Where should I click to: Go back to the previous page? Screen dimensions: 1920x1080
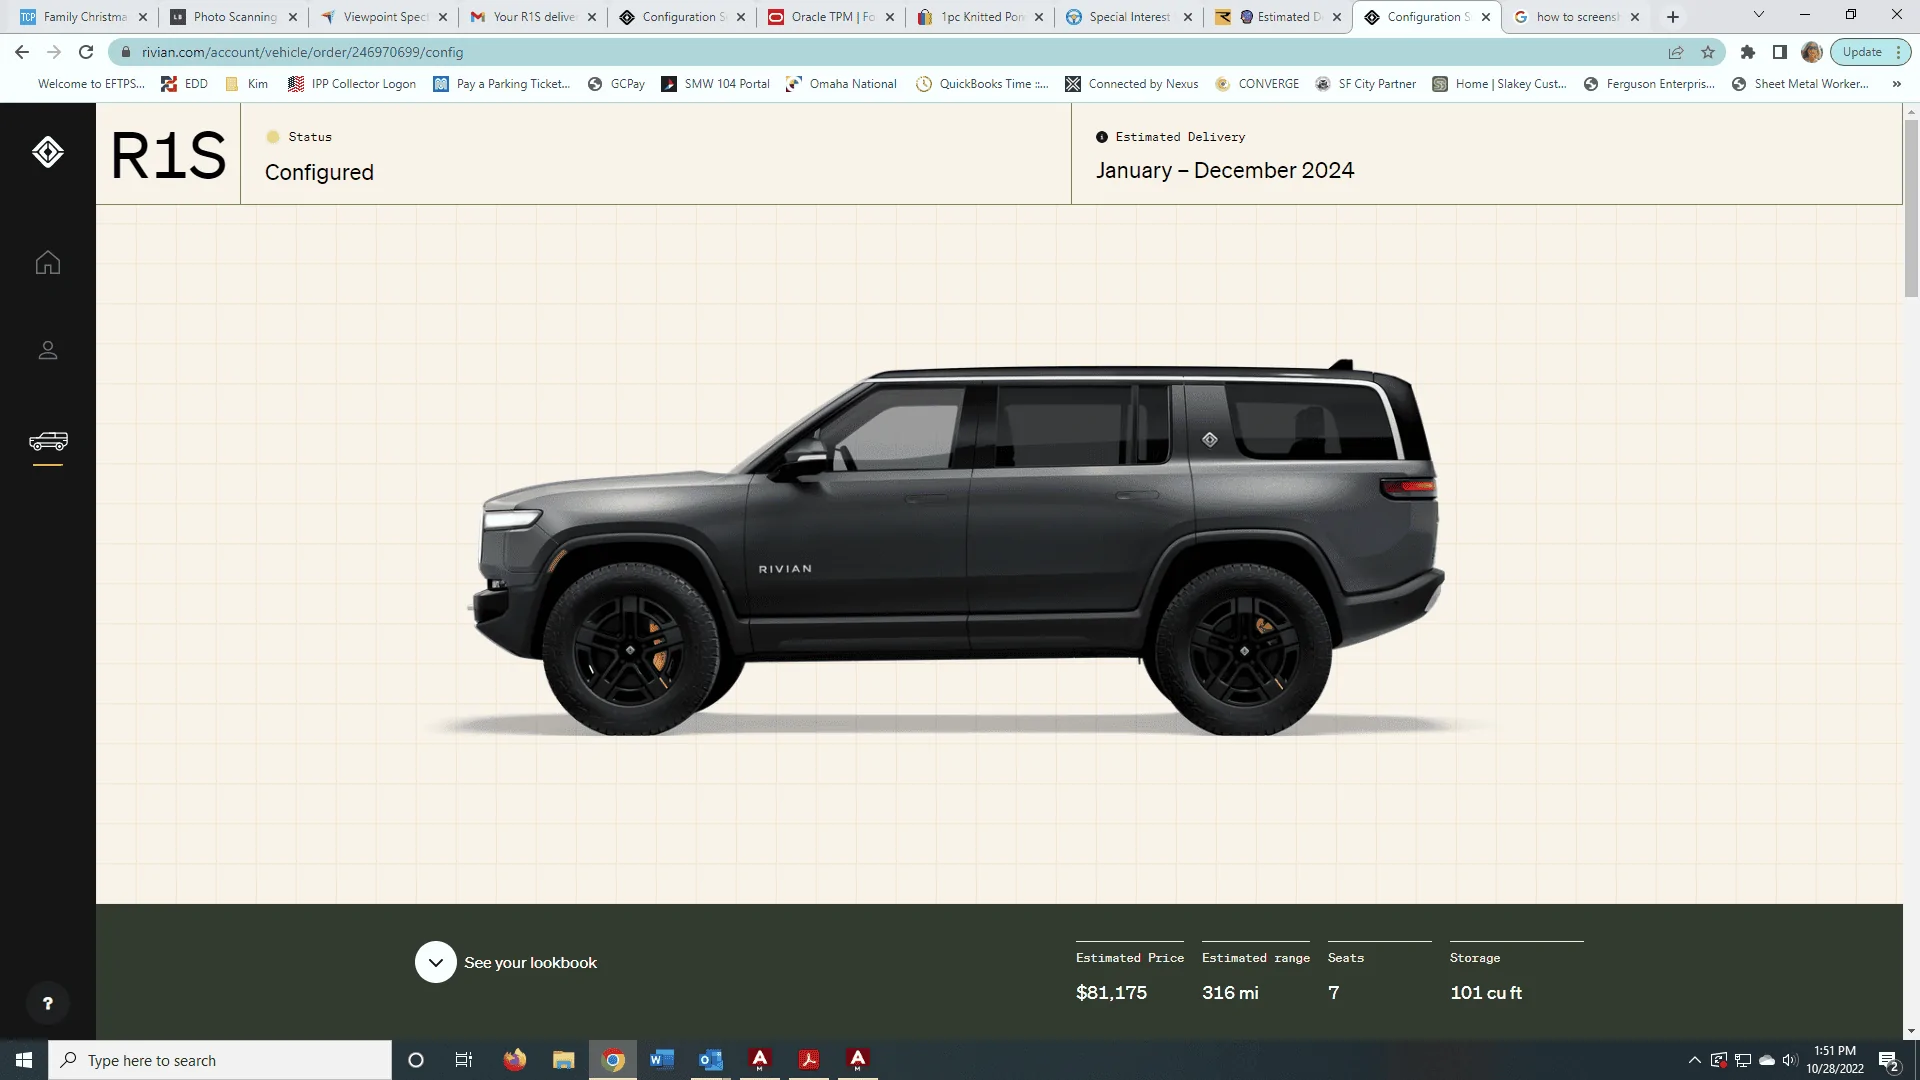point(22,52)
